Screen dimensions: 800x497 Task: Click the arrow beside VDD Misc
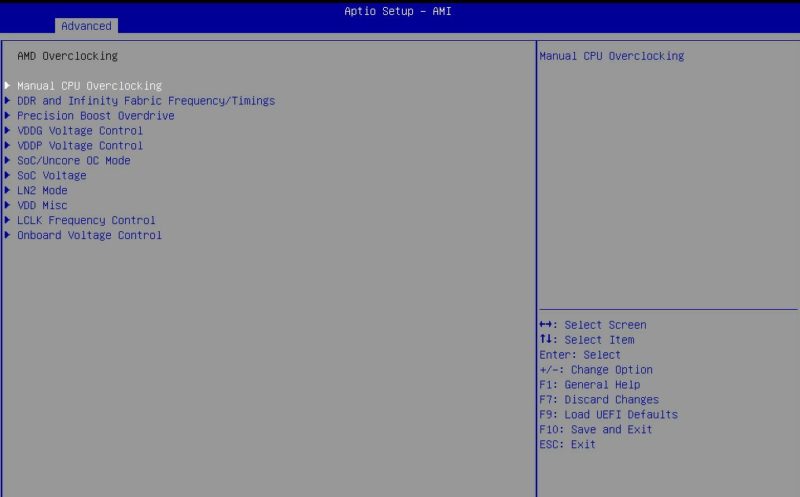8,205
